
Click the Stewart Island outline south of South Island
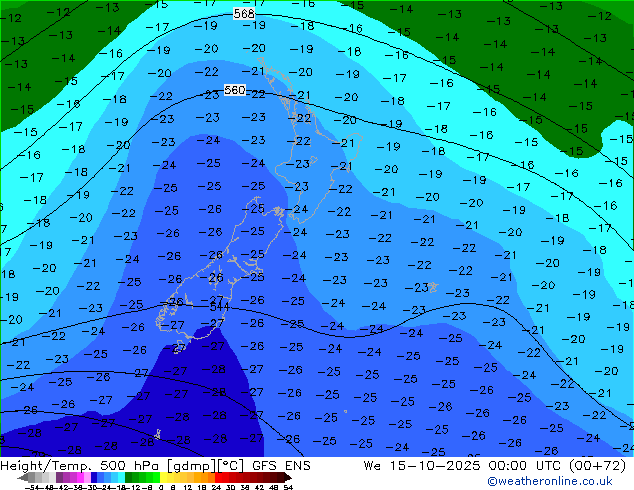[179, 348]
